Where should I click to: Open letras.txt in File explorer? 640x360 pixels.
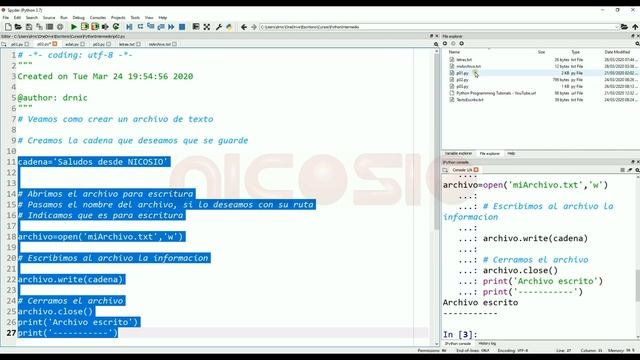(464, 60)
